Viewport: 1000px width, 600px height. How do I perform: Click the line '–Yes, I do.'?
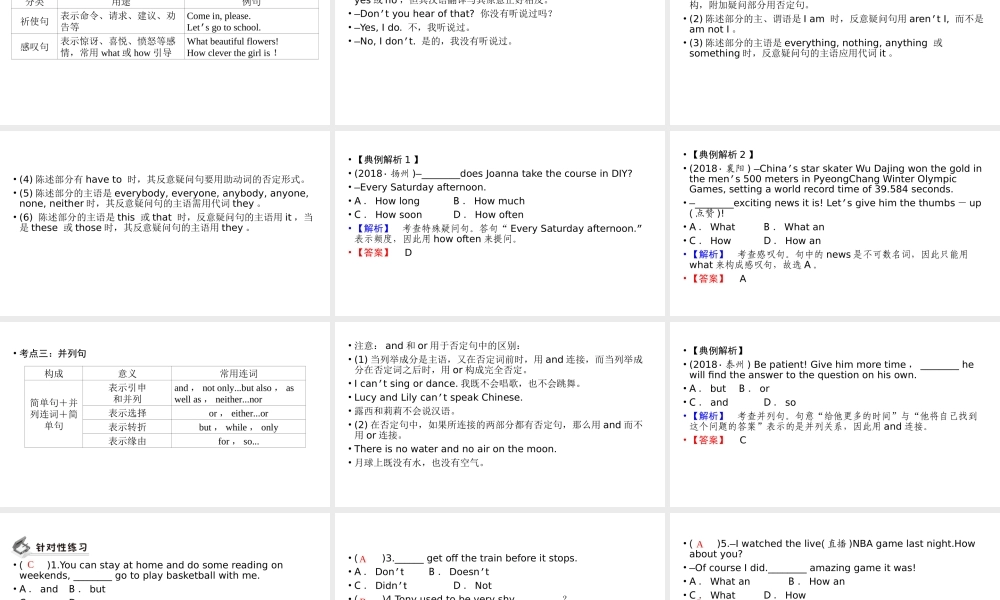[x=412, y=27]
